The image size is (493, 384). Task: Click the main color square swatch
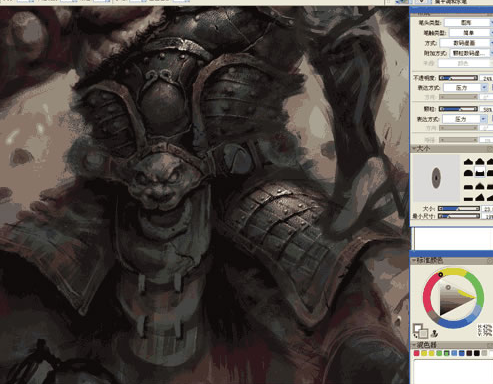coord(418,328)
